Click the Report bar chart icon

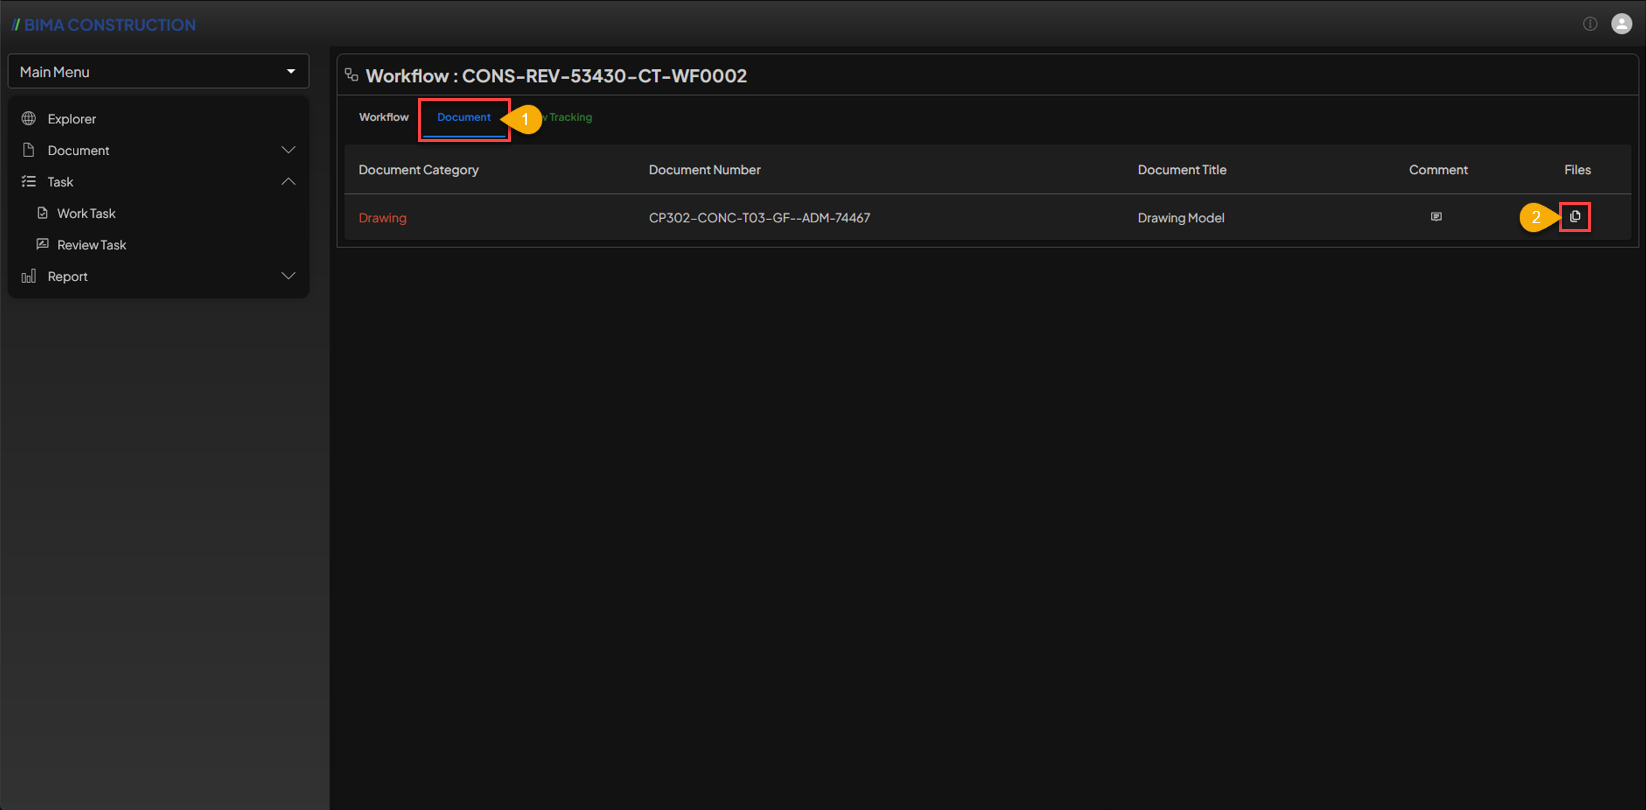coord(29,276)
